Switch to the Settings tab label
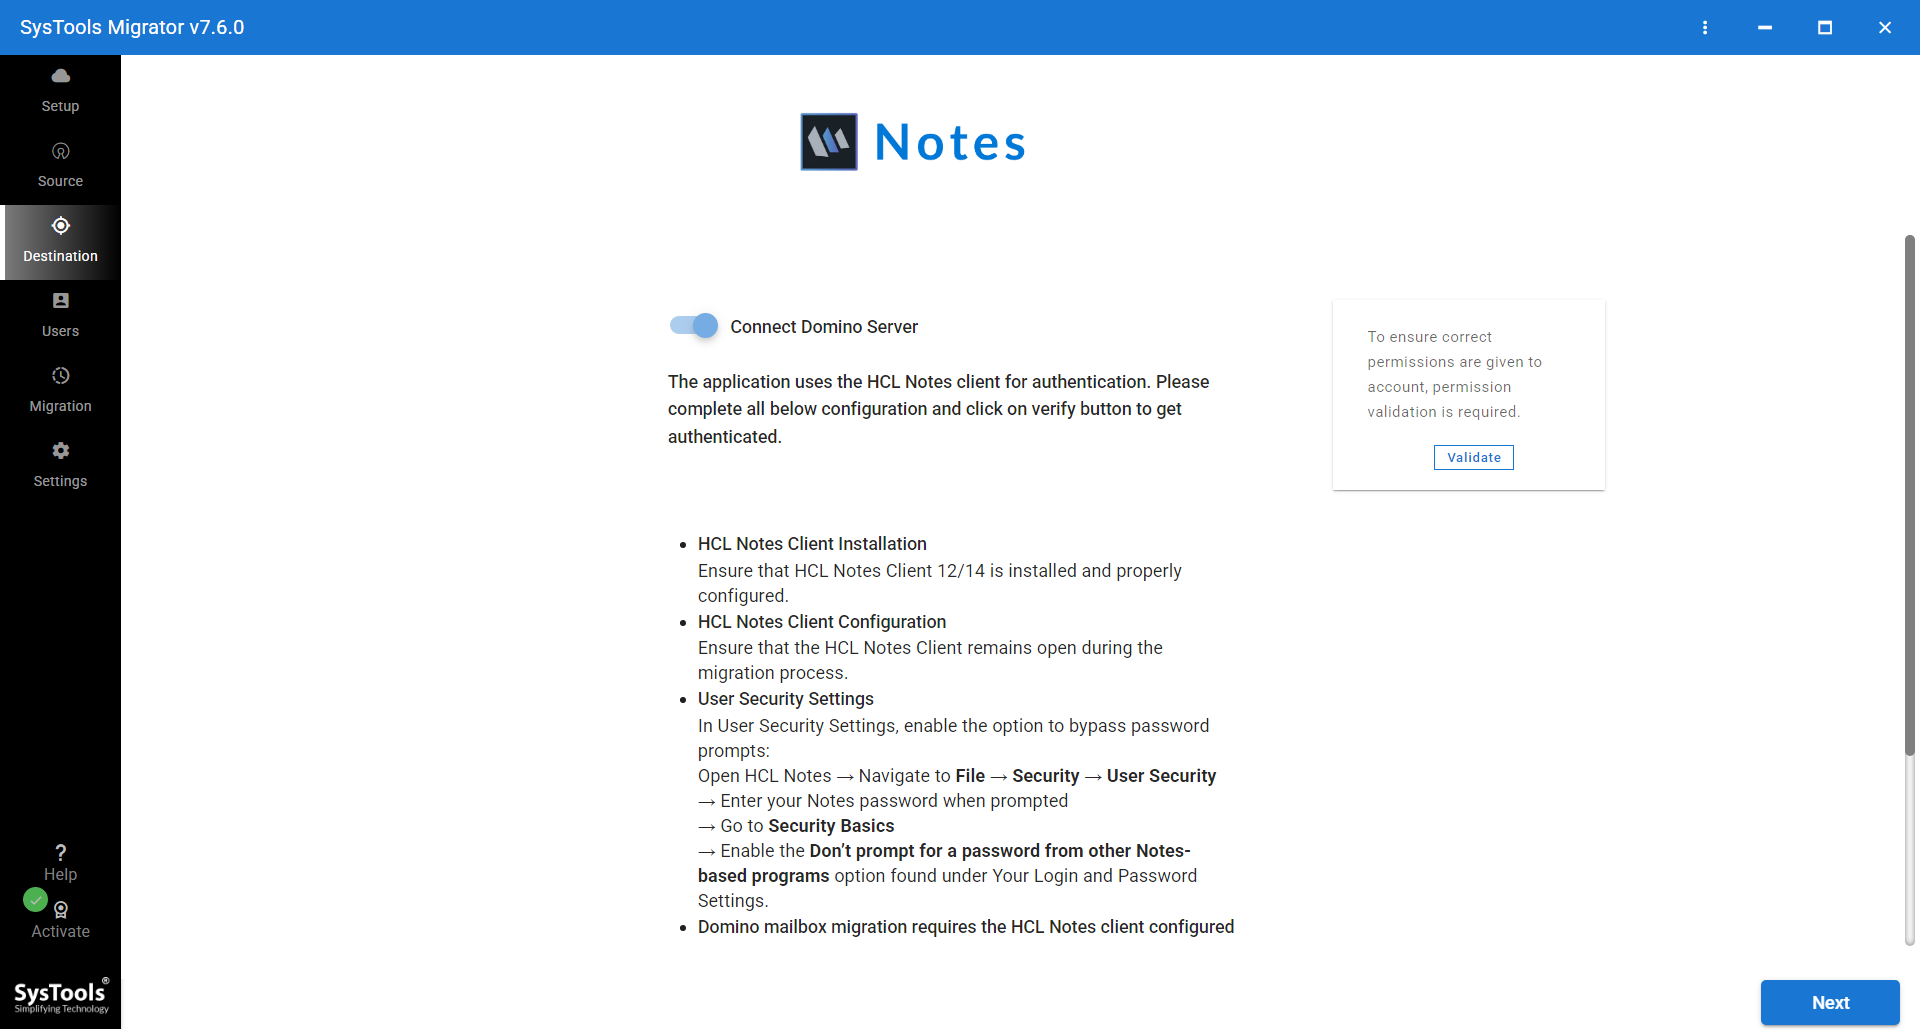1920x1030 pixels. coord(60,481)
